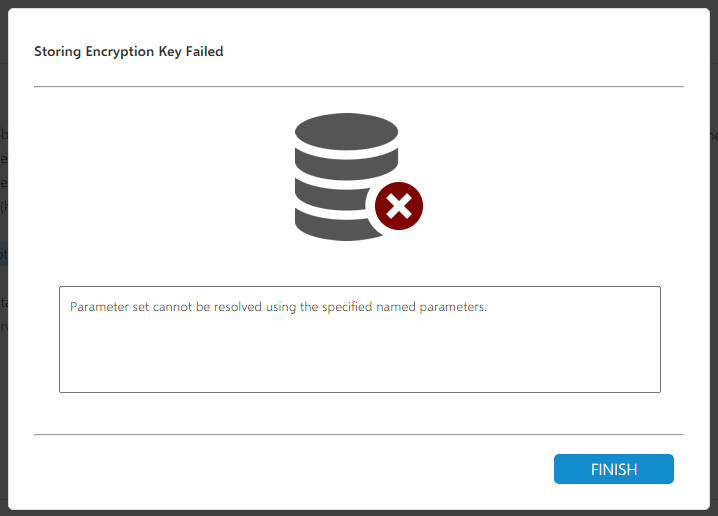Viewport: 718px width, 516px height.
Task: Click the "Storing Encryption Key Failed" dialog title
Action: tap(128, 51)
